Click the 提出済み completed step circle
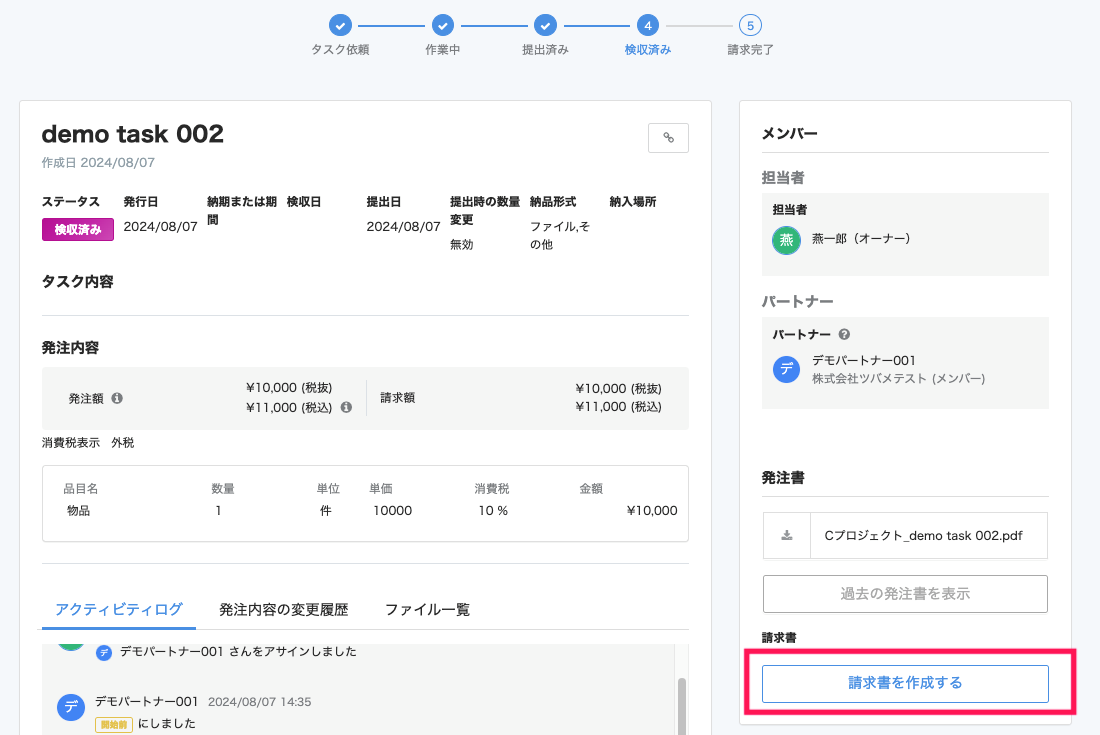This screenshot has width=1100, height=735. click(x=545, y=25)
